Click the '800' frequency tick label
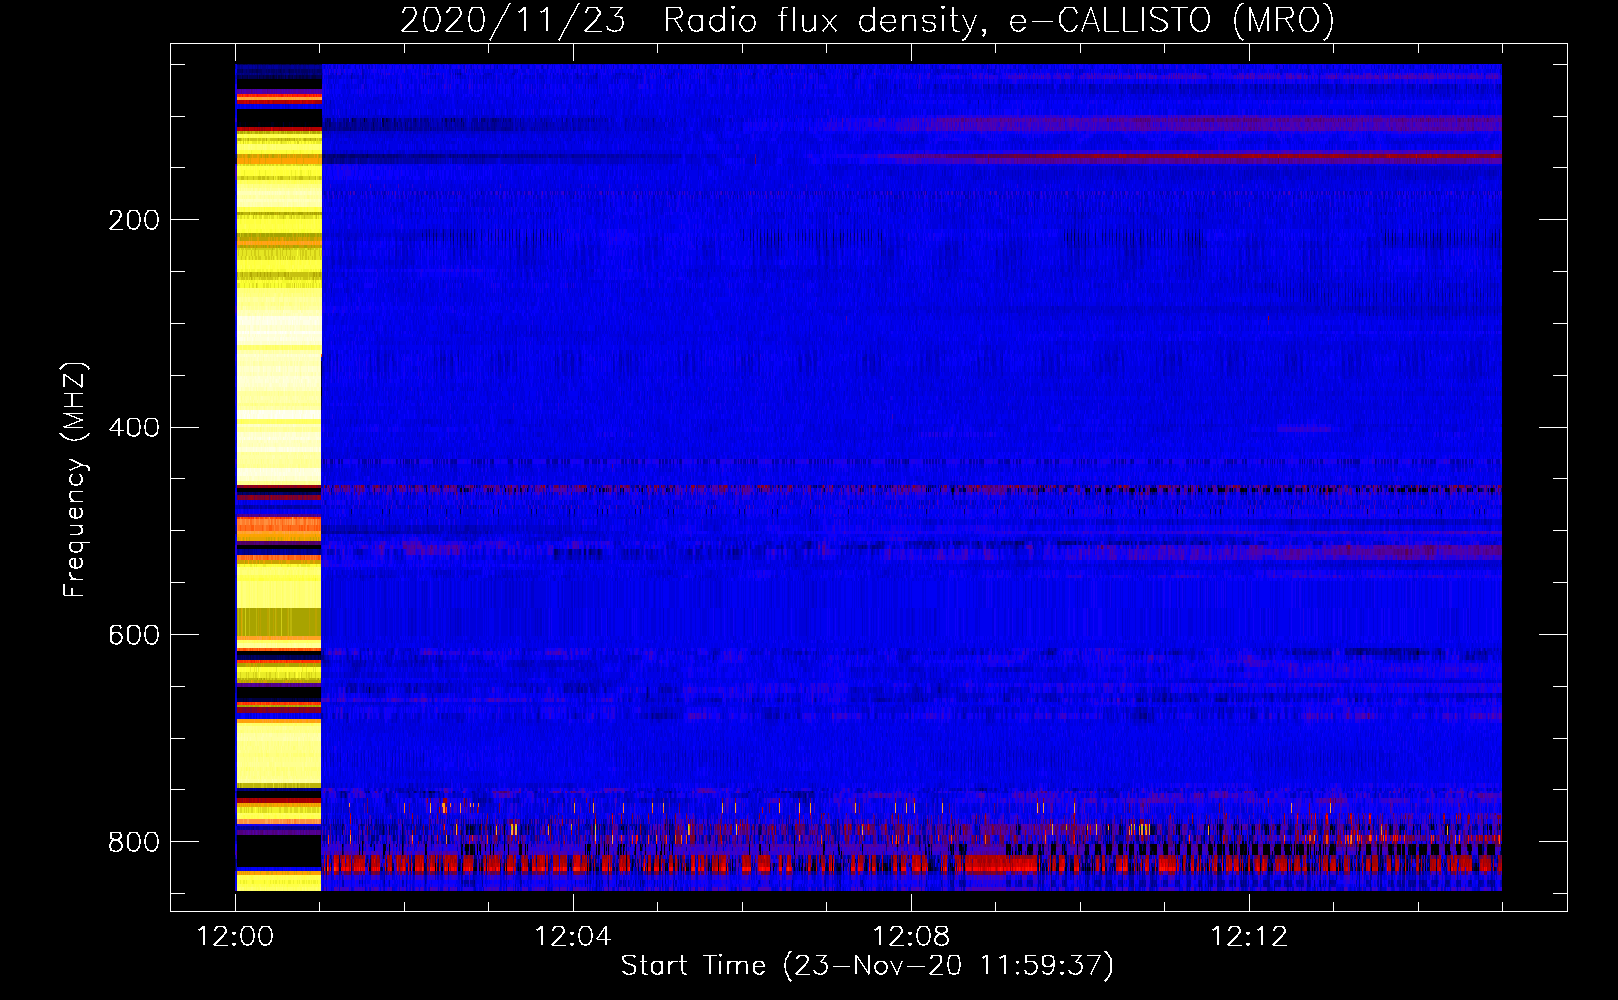The height and width of the screenshot is (1000, 1618). click(134, 842)
